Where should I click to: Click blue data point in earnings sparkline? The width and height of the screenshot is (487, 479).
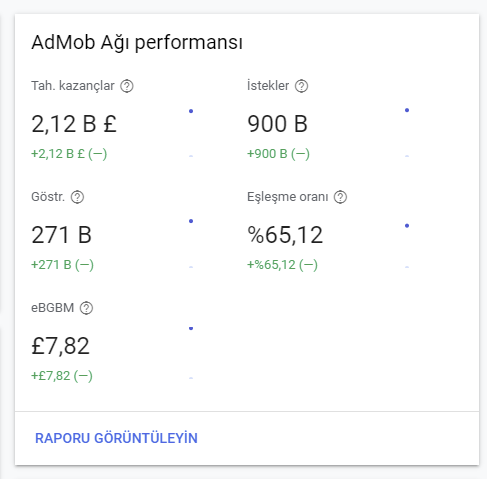click(x=191, y=111)
